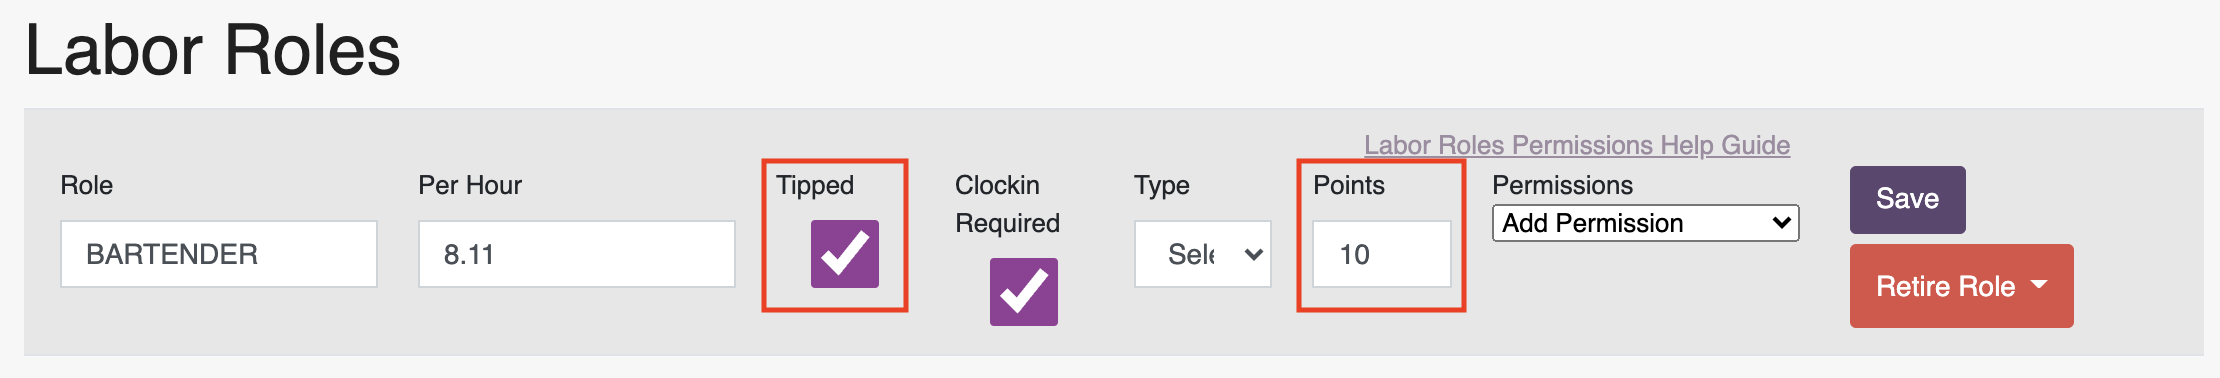Uncheck the Clockin Required checkbox

click(1024, 292)
